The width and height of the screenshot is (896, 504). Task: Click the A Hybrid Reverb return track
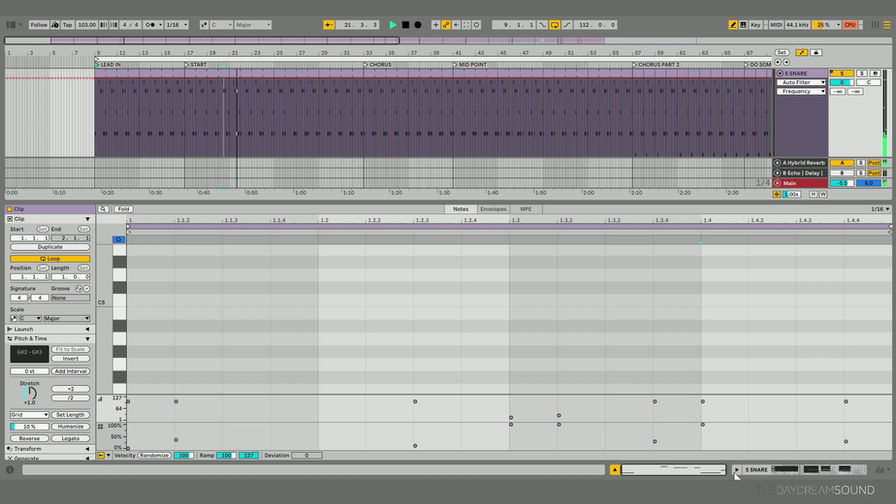tap(803, 163)
